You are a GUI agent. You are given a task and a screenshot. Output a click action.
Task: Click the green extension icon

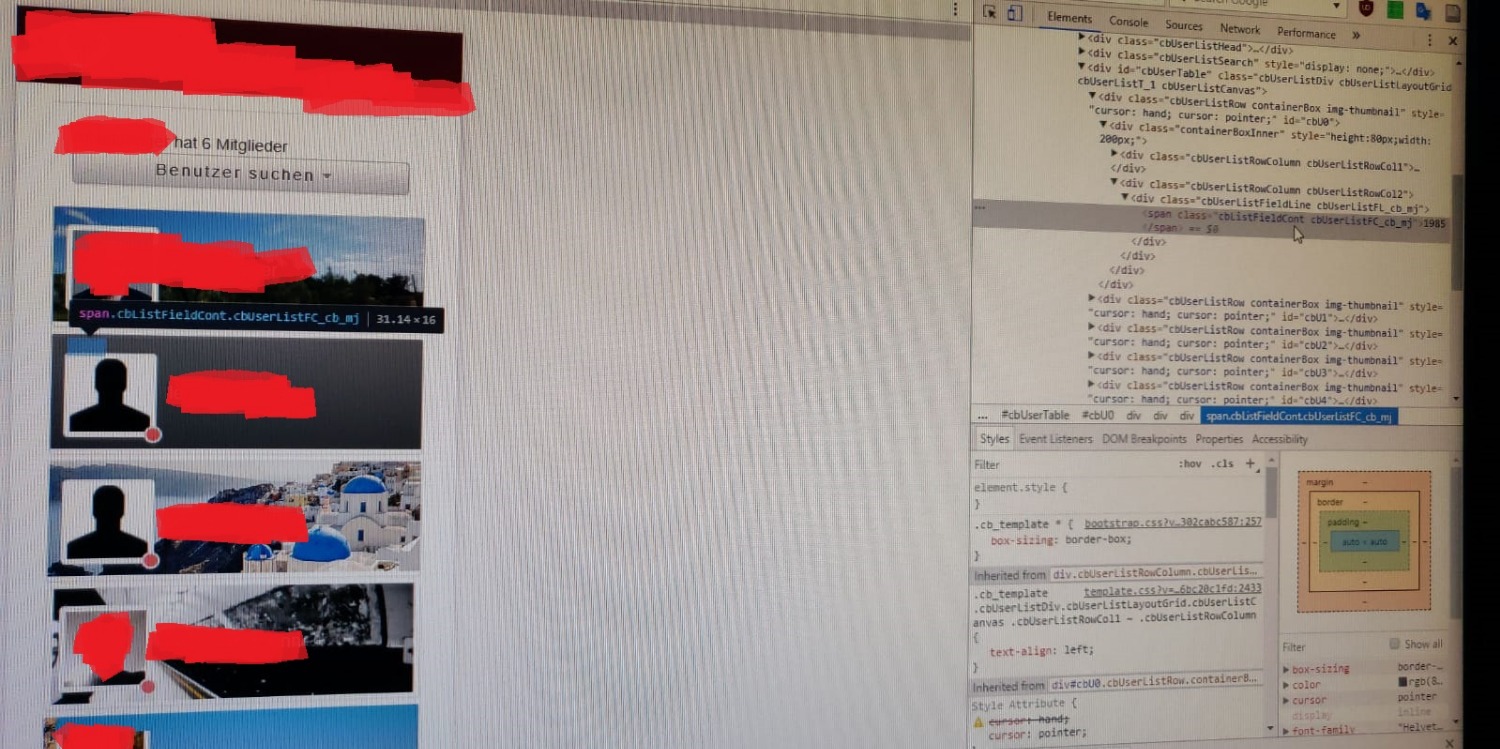[x=1395, y=10]
